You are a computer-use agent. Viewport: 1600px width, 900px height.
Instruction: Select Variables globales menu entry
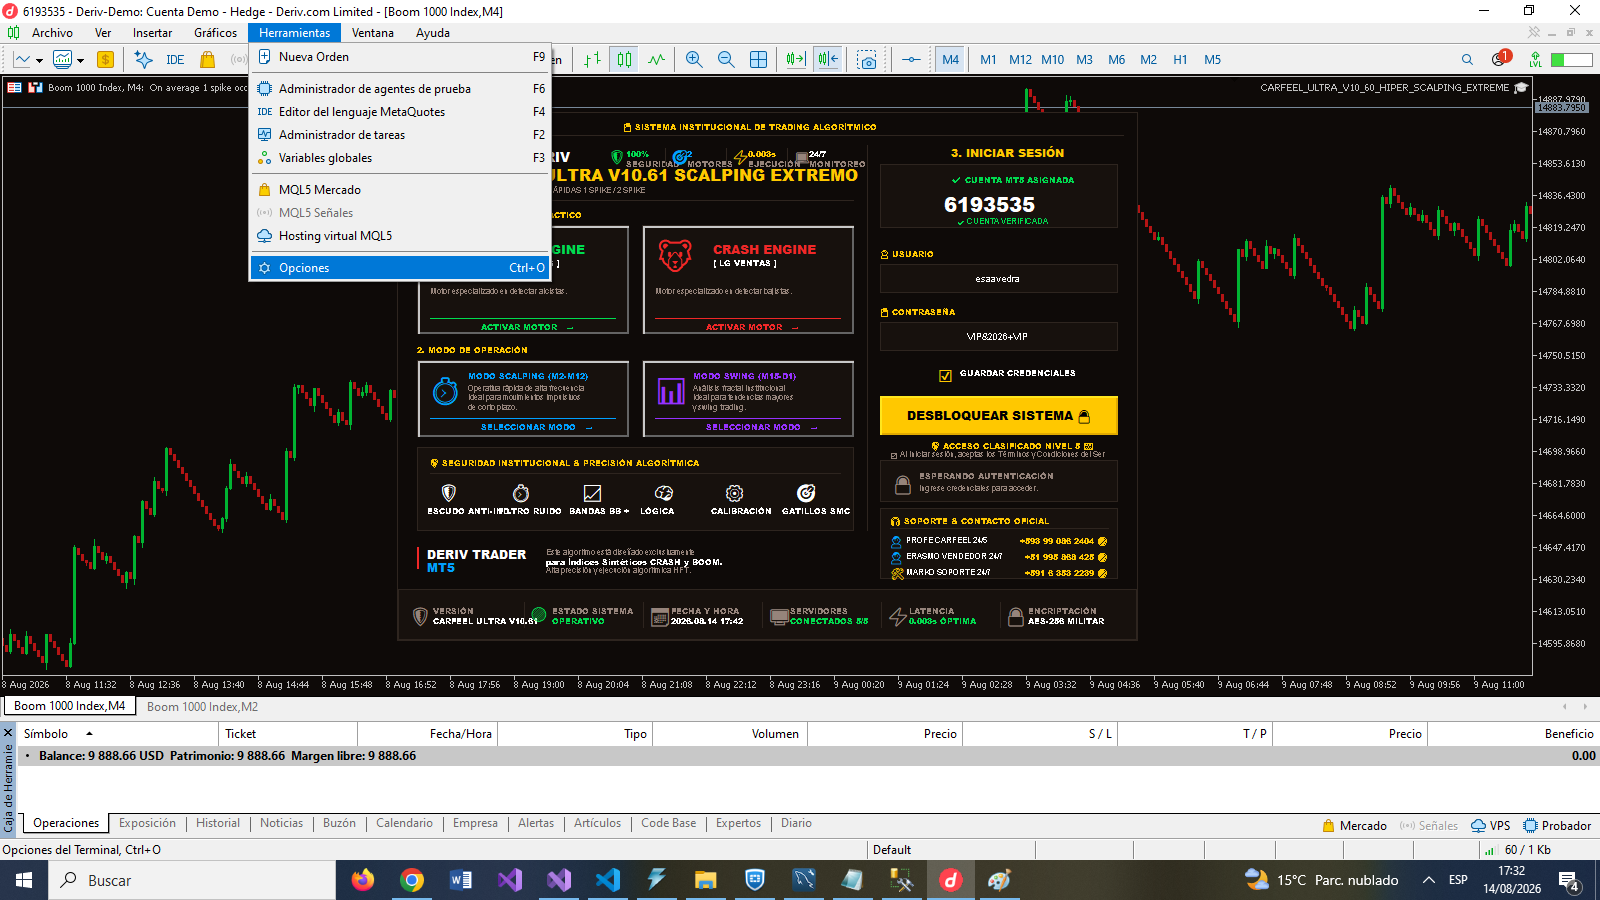tap(401, 158)
